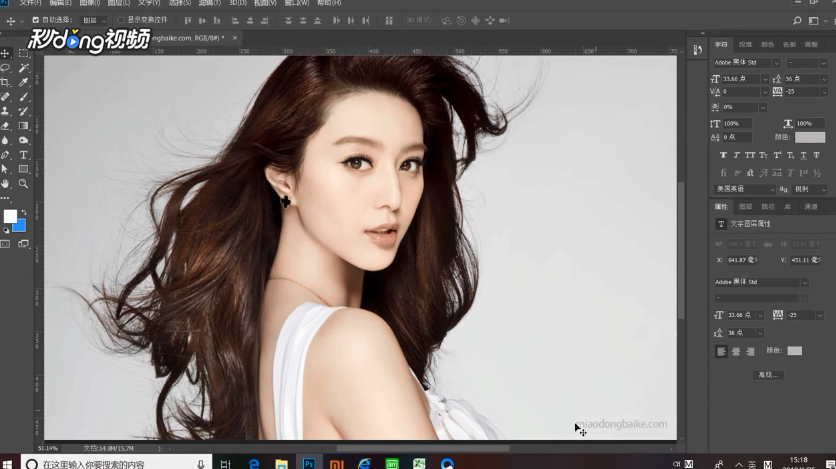Open the 文件(F) menu
The height and width of the screenshot is (469, 836).
pos(30,3)
